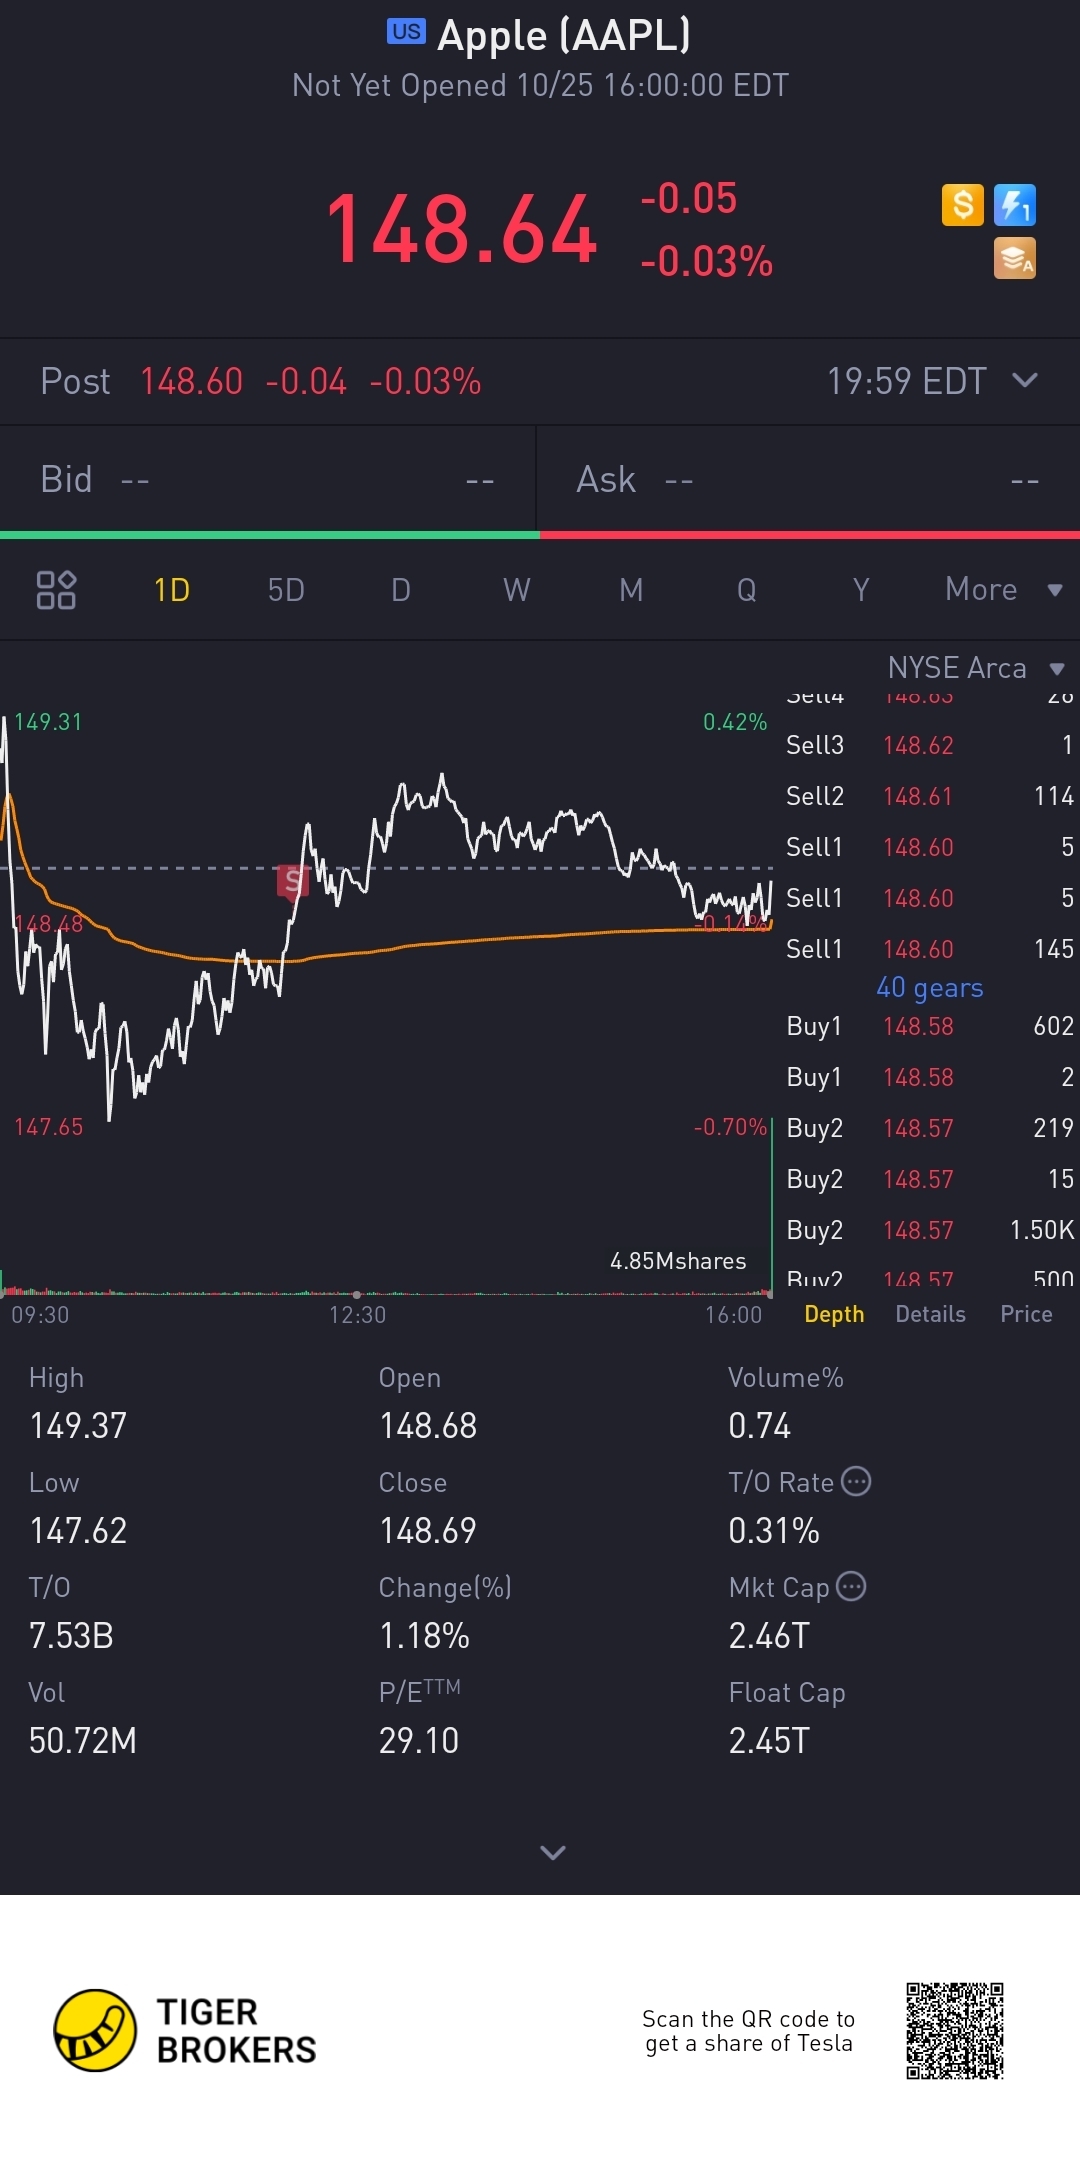Tap the Change(%) value 1.18%
The height and width of the screenshot is (2167, 1080).
(424, 1636)
